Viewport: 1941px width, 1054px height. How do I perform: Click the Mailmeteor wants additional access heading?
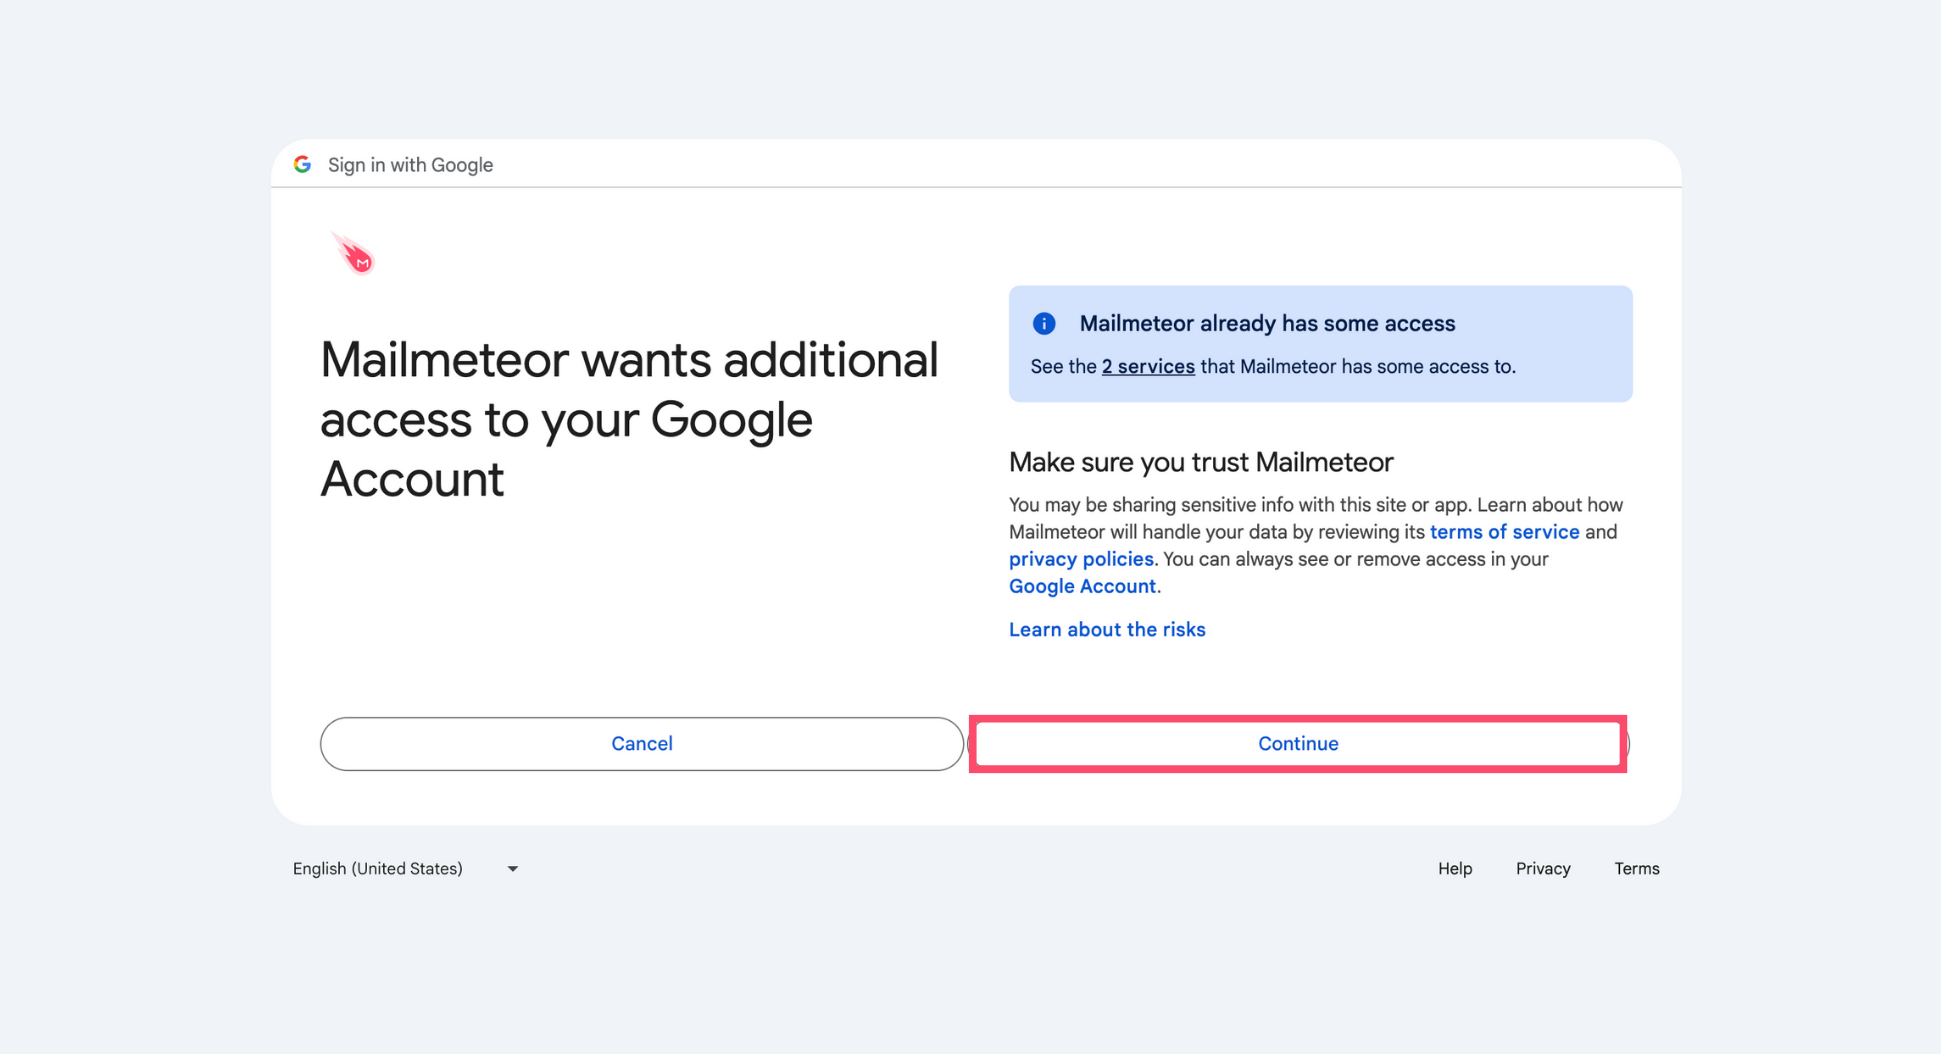[629, 419]
